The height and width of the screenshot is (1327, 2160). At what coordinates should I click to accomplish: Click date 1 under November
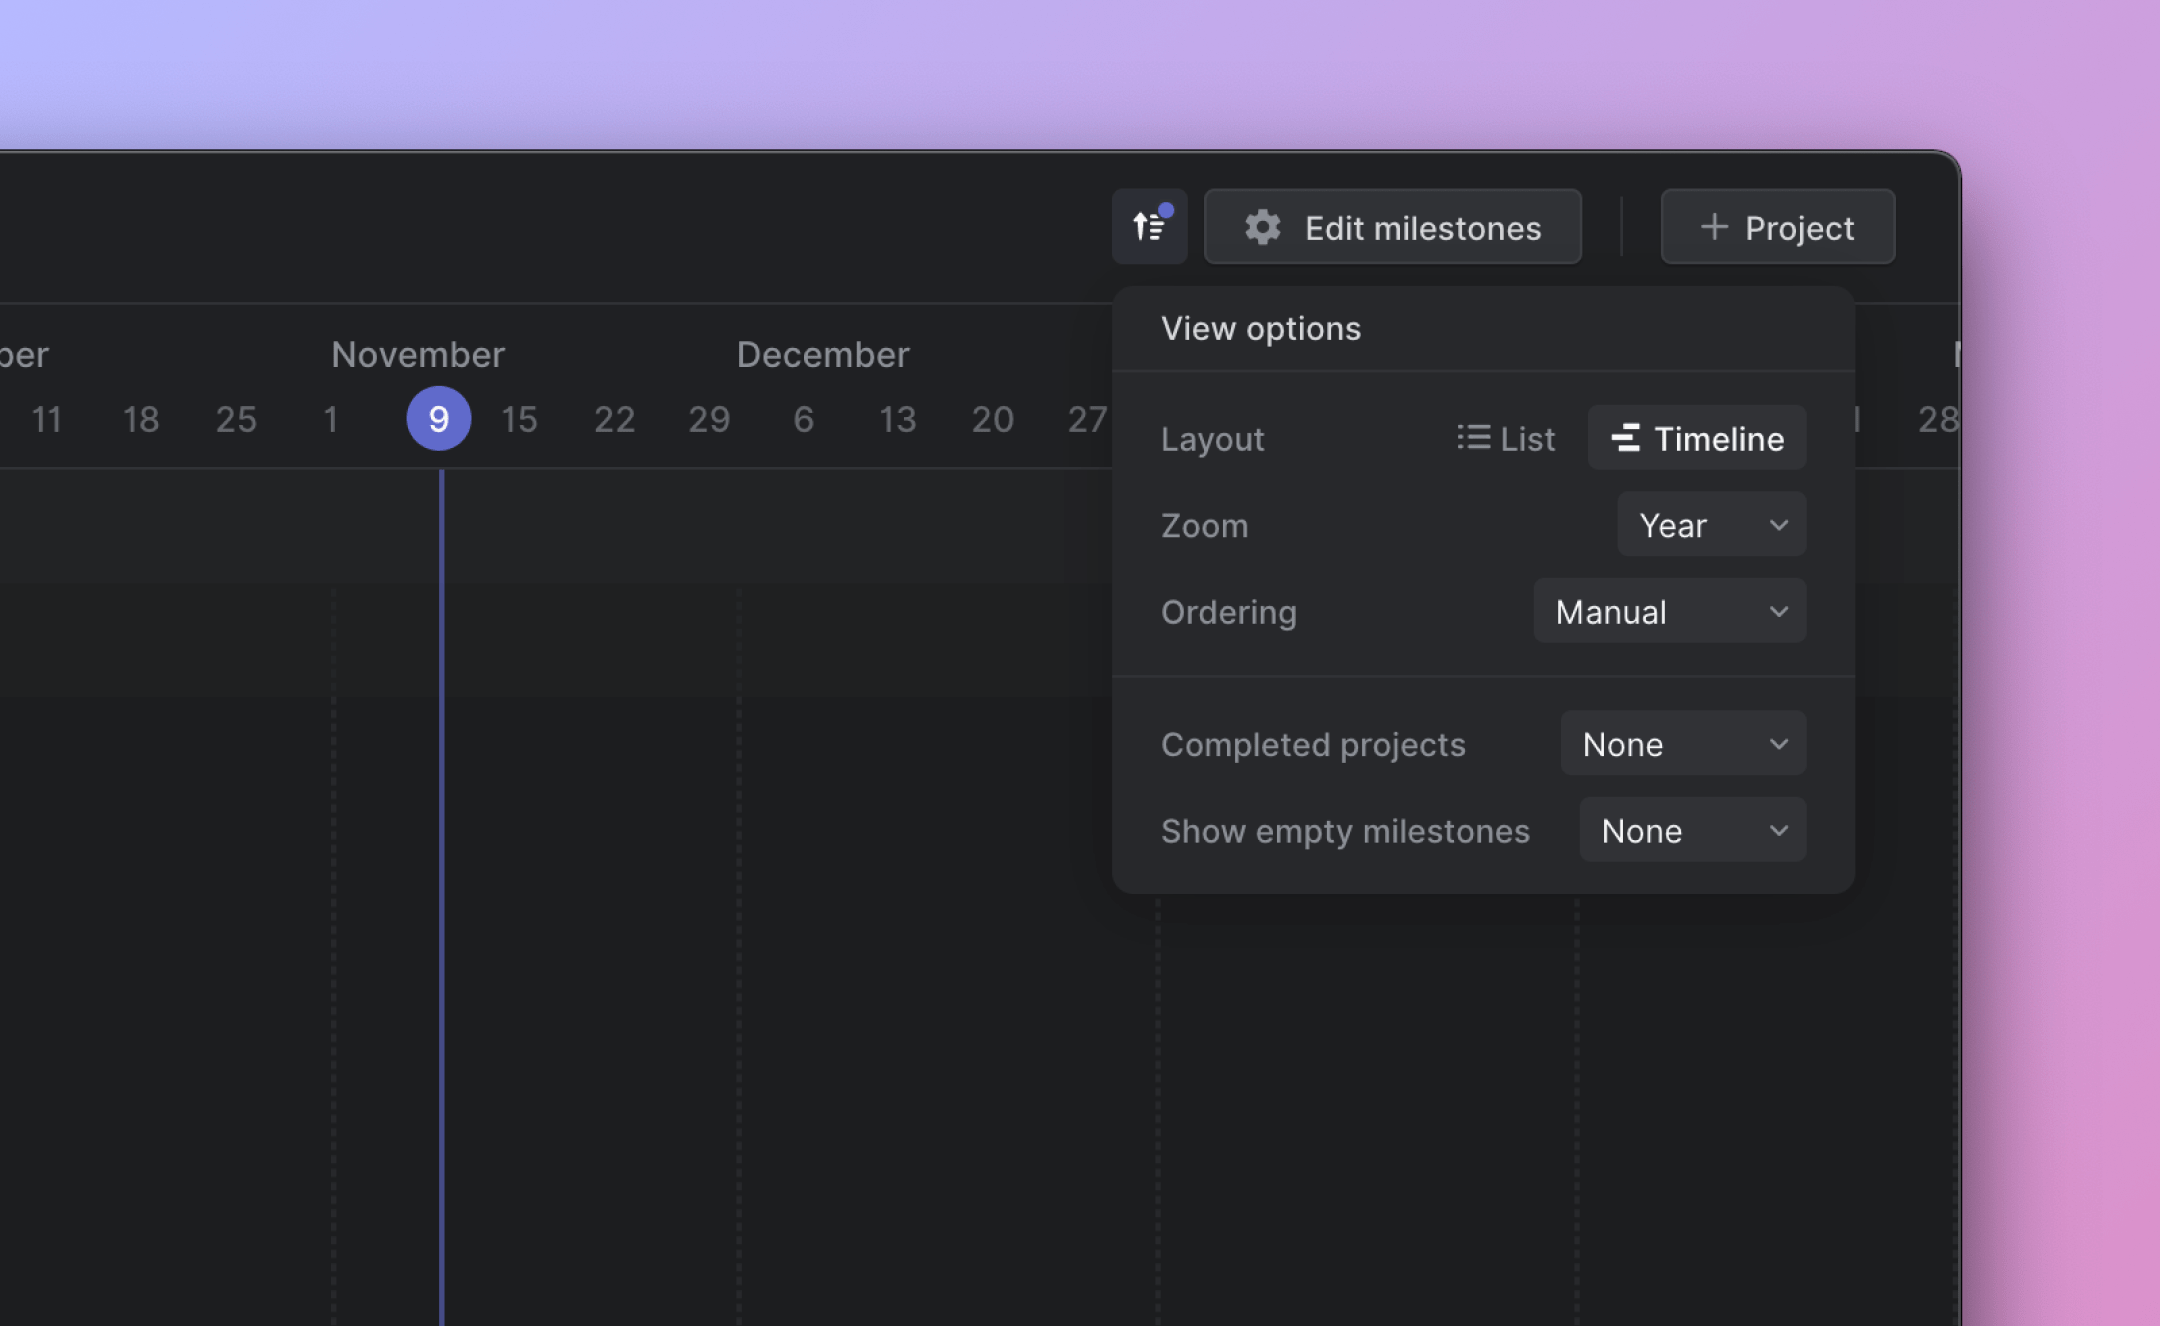331,419
